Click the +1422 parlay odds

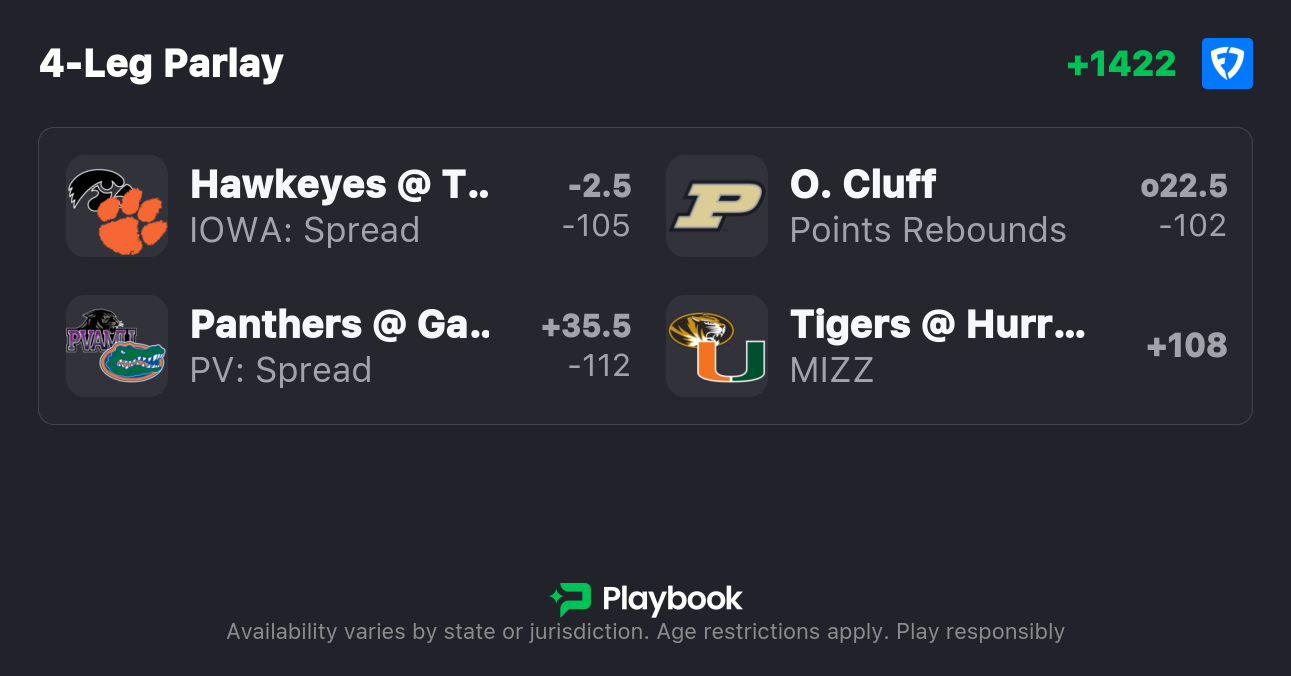1121,64
